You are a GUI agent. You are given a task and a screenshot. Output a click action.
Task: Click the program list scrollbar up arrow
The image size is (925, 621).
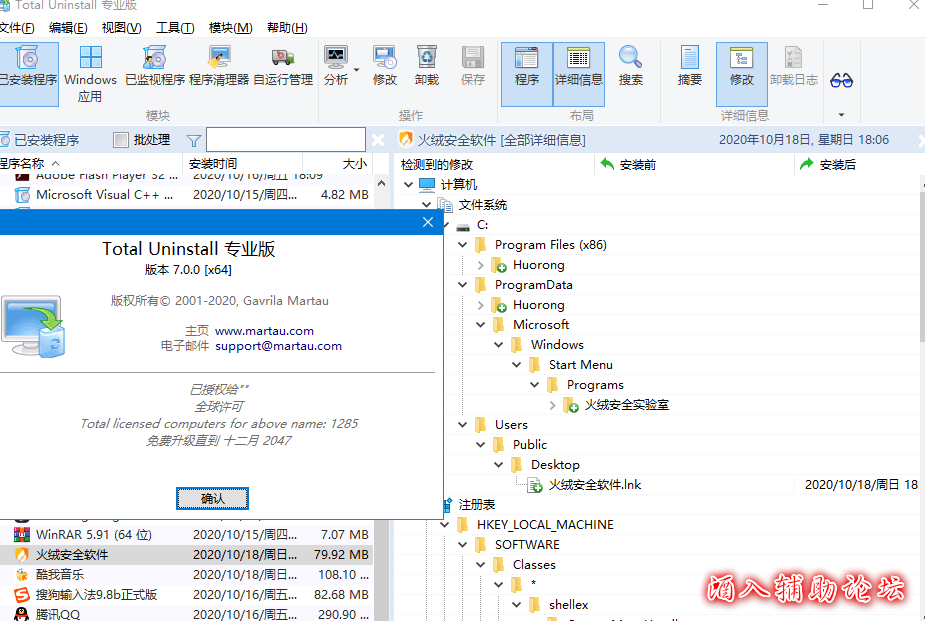coord(382,183)
